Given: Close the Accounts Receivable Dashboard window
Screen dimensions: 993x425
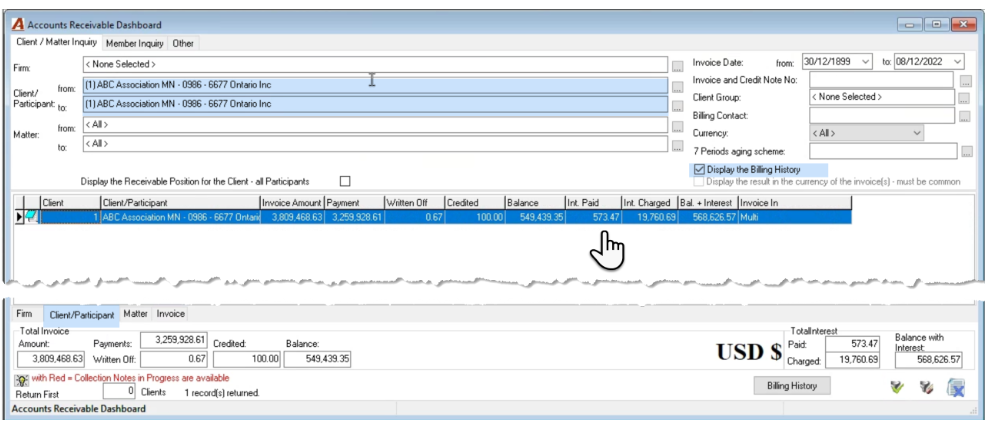Looking at the screenshot, I should [963, 25].
